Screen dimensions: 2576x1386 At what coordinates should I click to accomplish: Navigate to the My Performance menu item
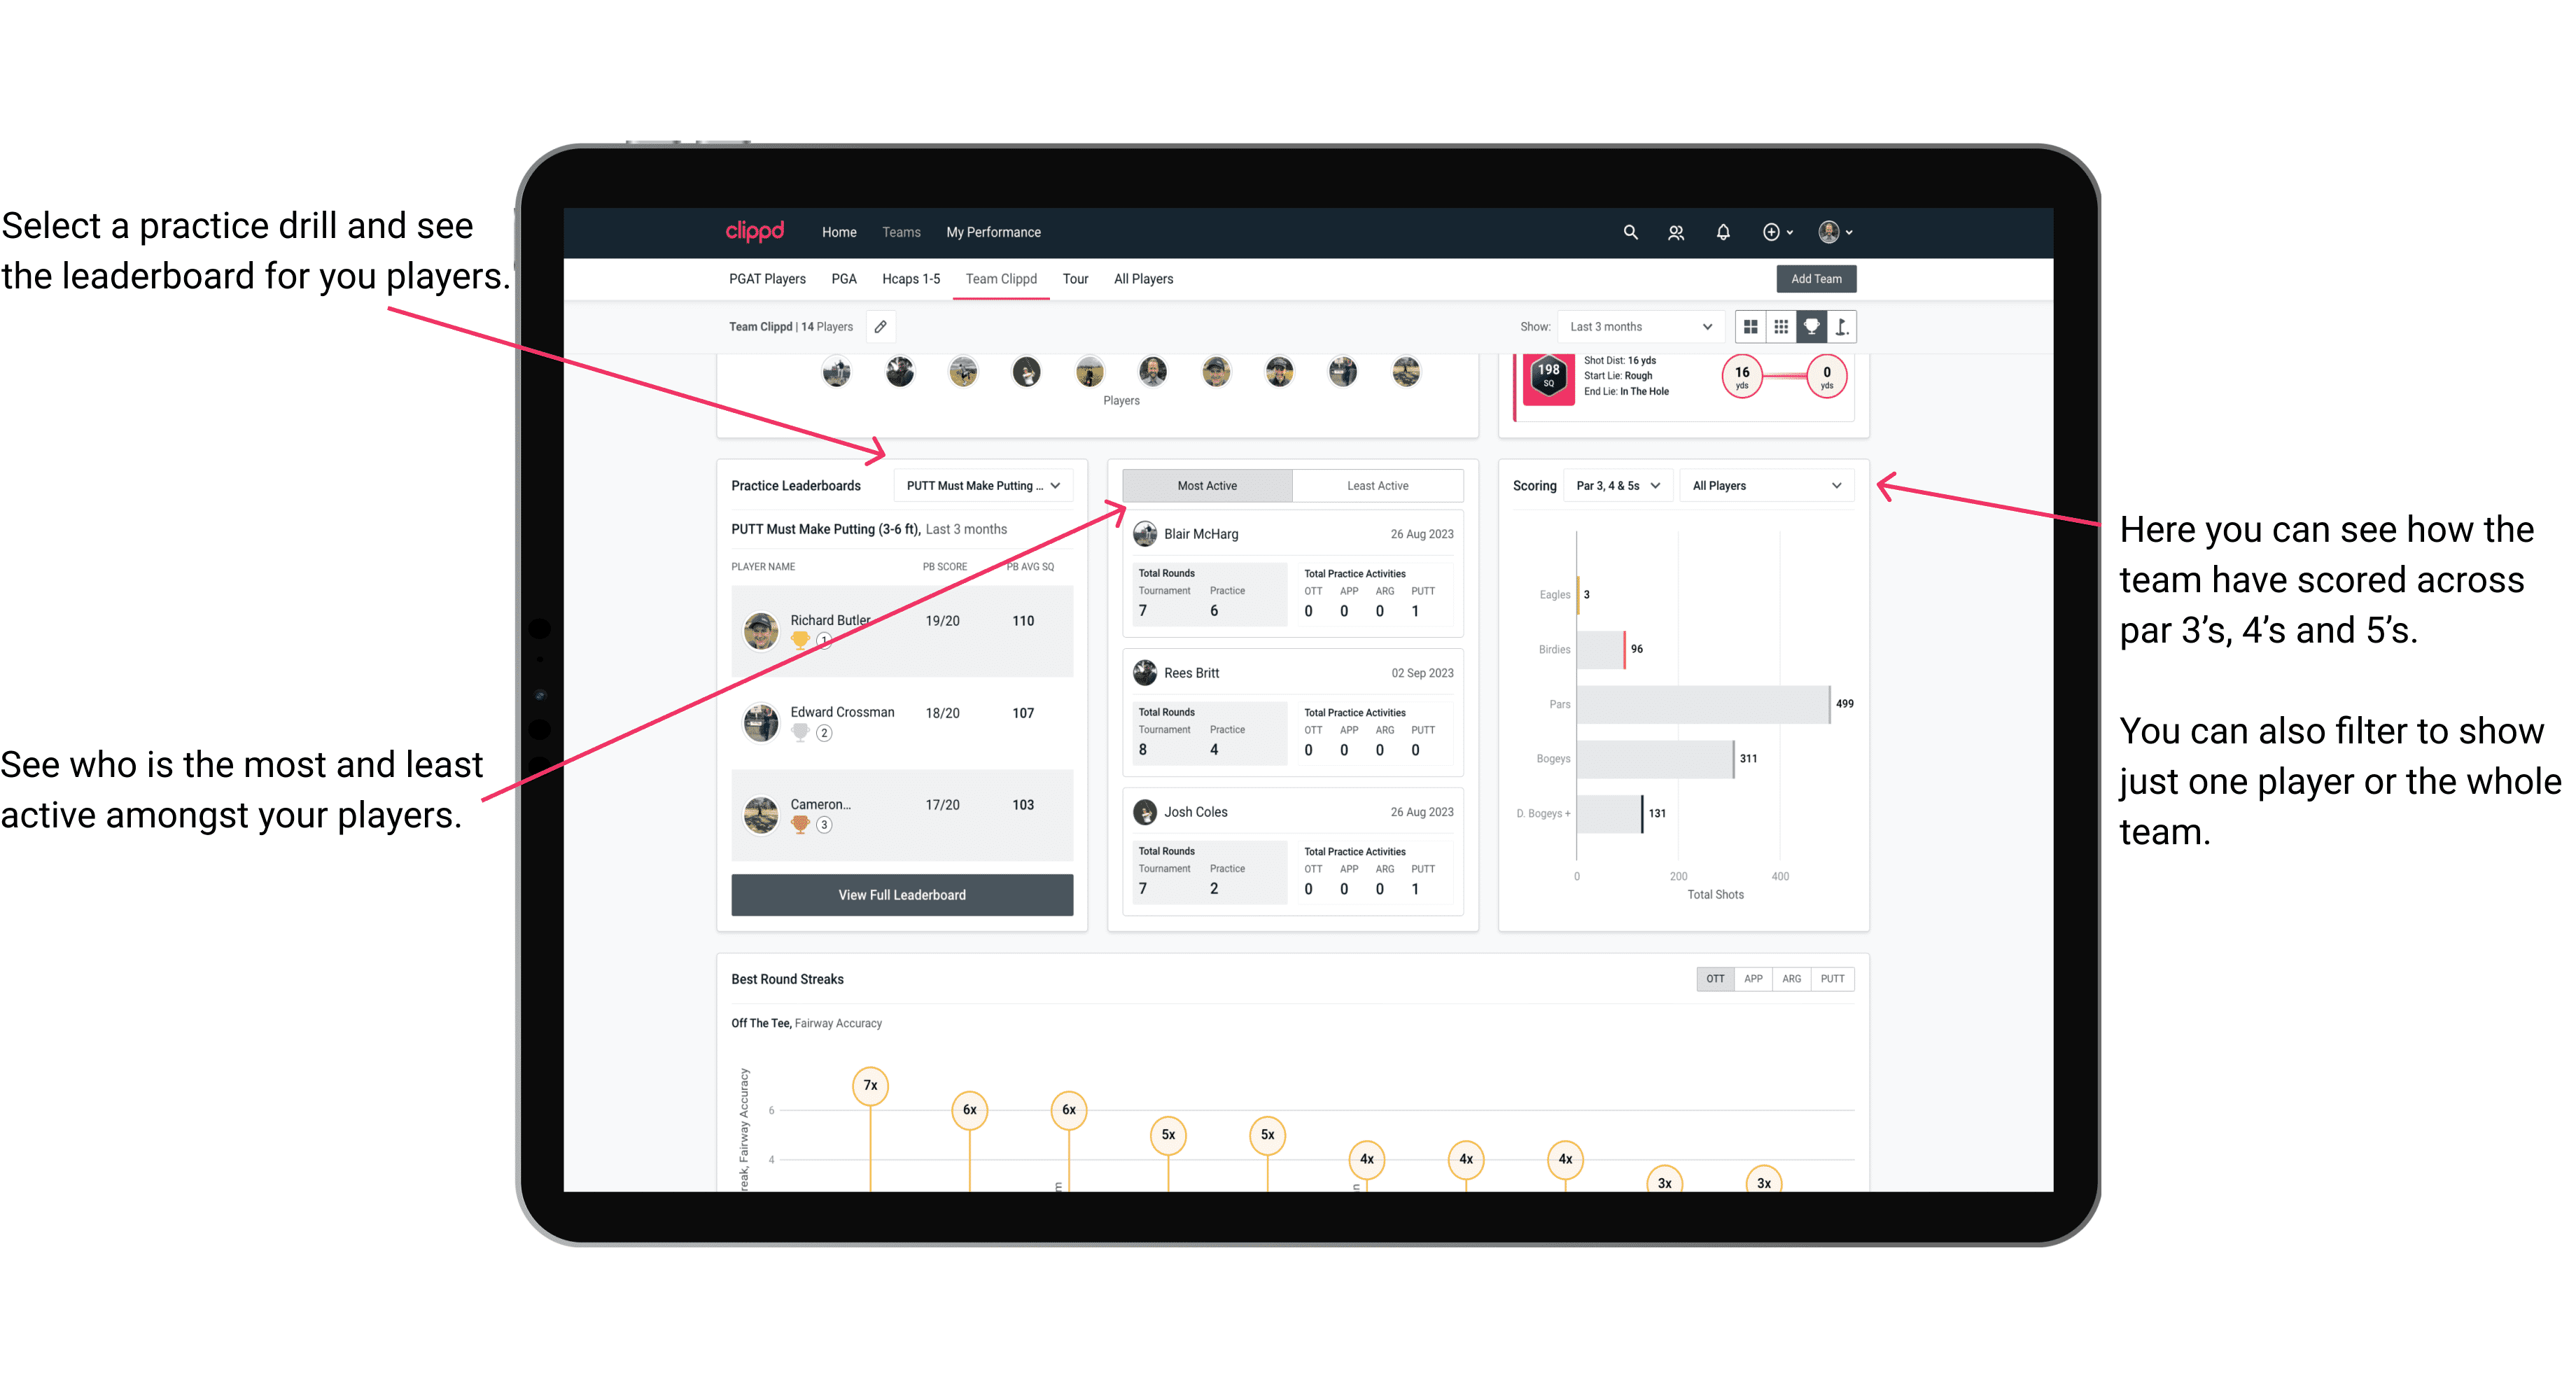tap(1042, 232)
